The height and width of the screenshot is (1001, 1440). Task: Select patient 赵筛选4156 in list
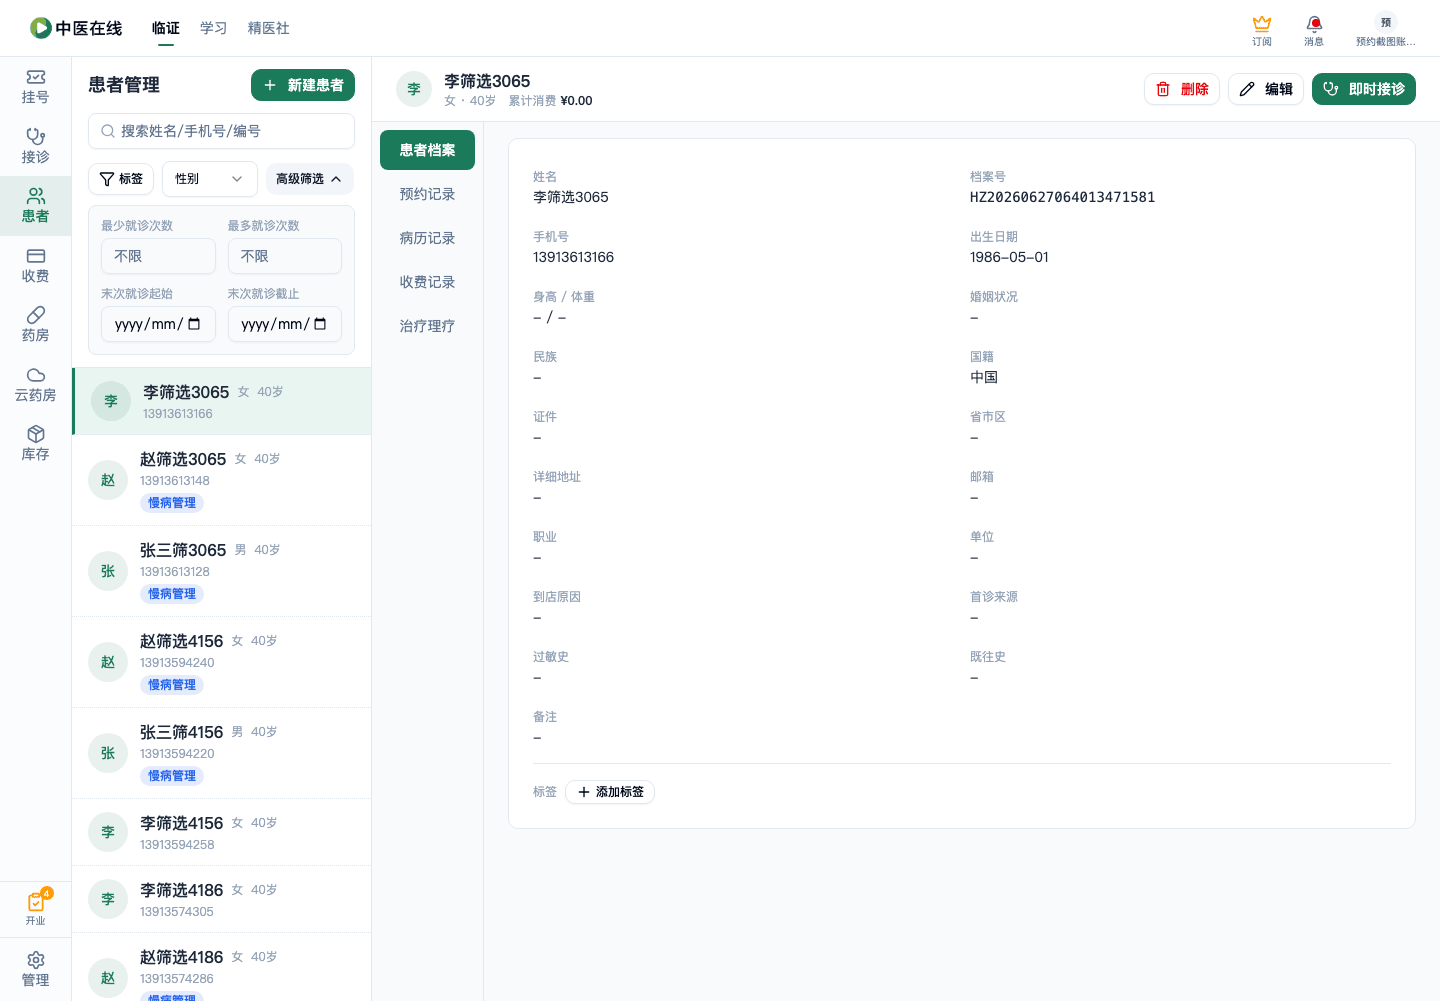[222, 662]
